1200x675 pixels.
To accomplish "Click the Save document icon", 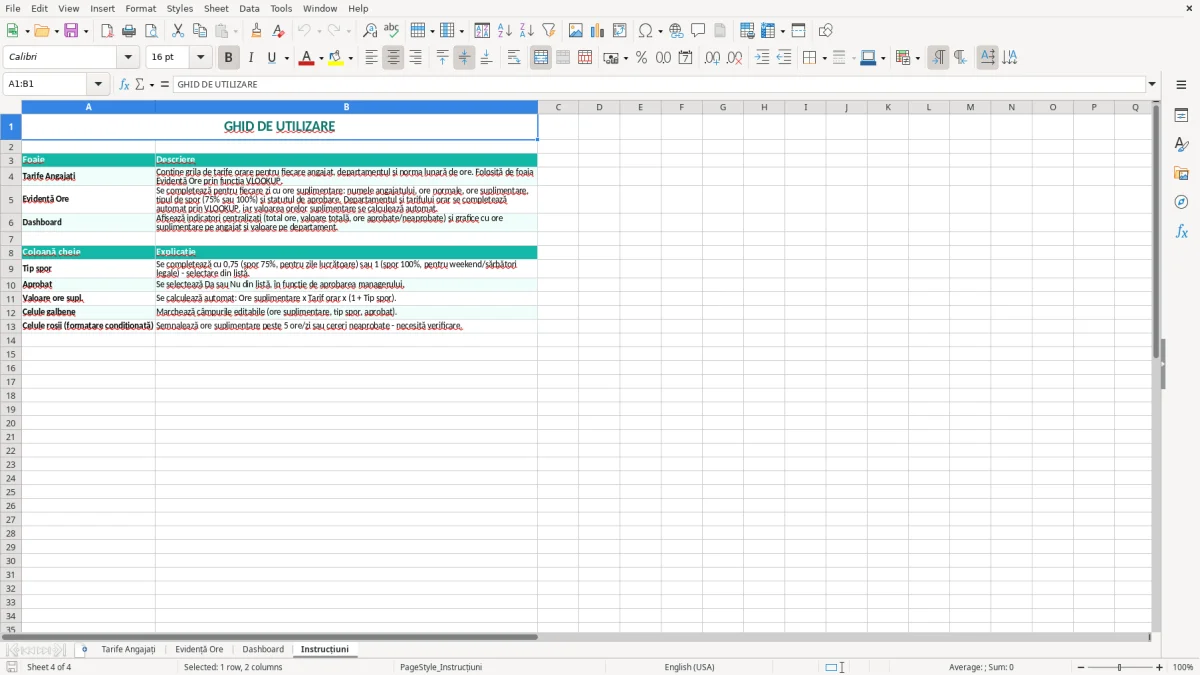I will tap(71, 31).
